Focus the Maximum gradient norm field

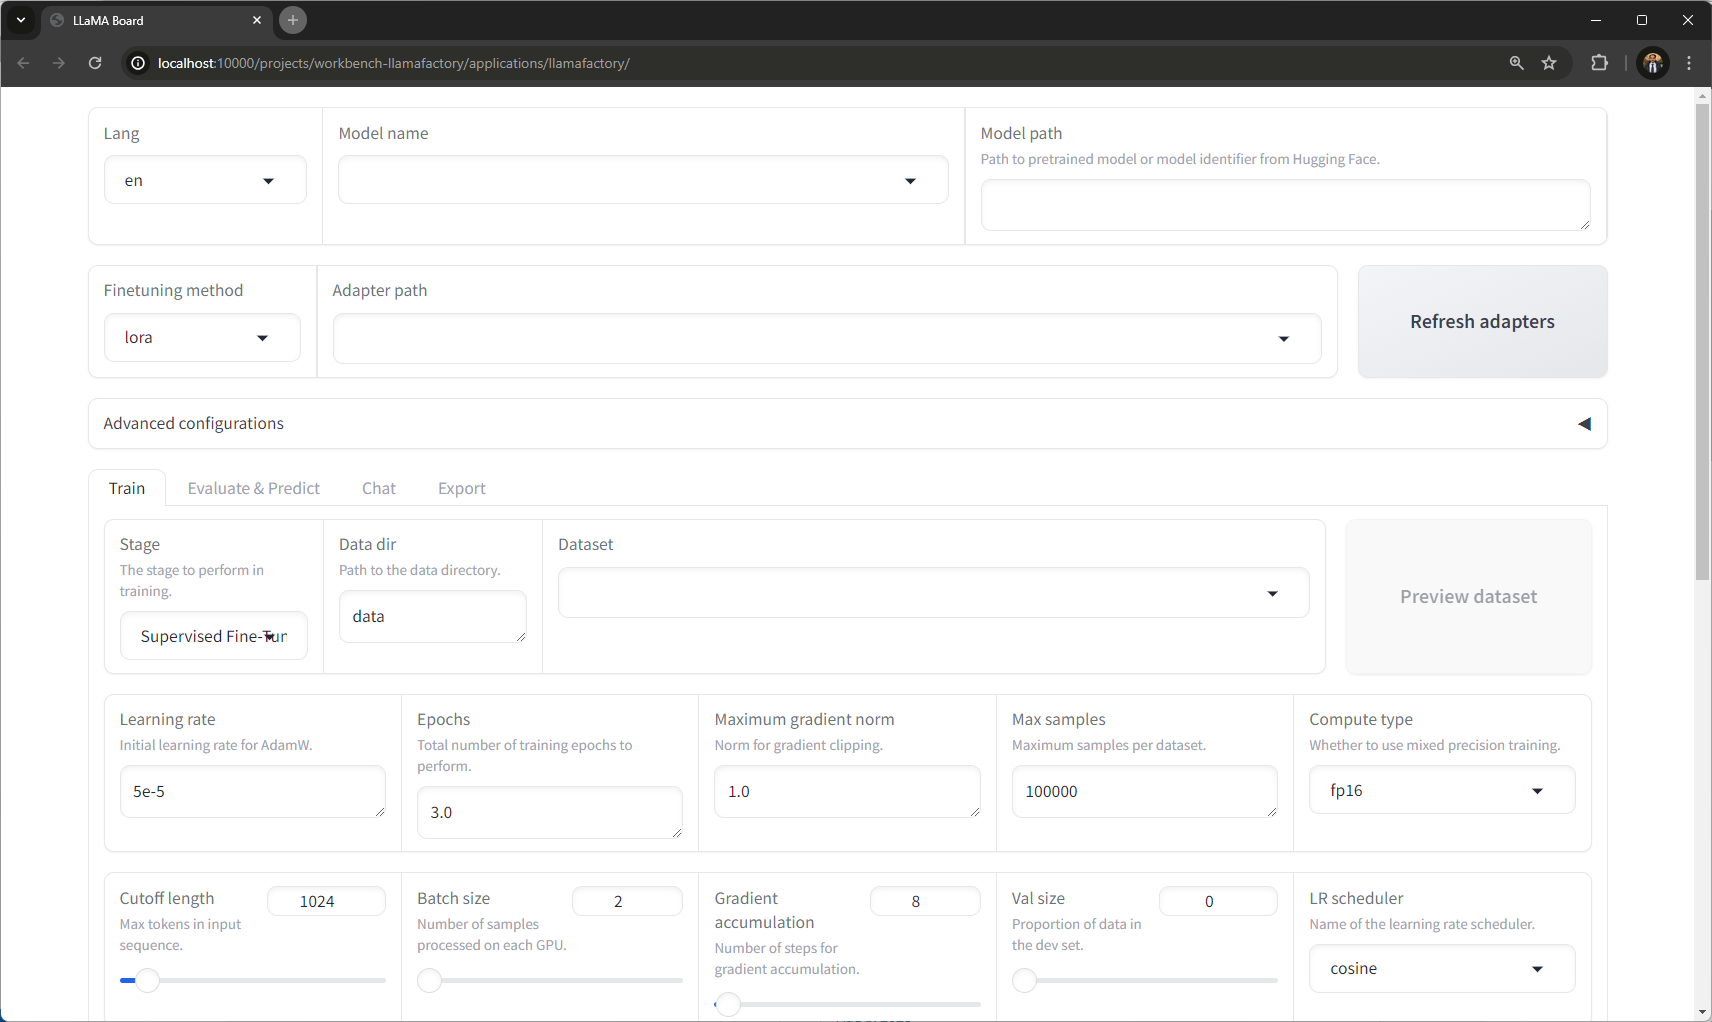tap(847, 791)
